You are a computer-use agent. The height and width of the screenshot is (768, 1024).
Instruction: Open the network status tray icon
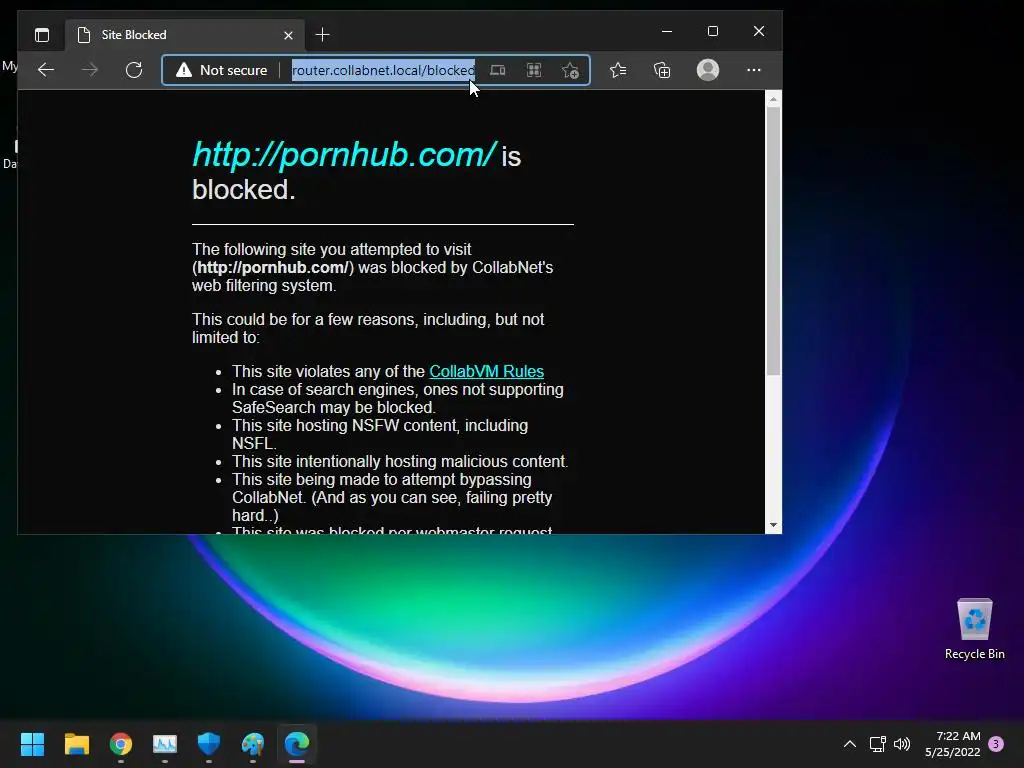pyautogui.click(x=878, y=744)
